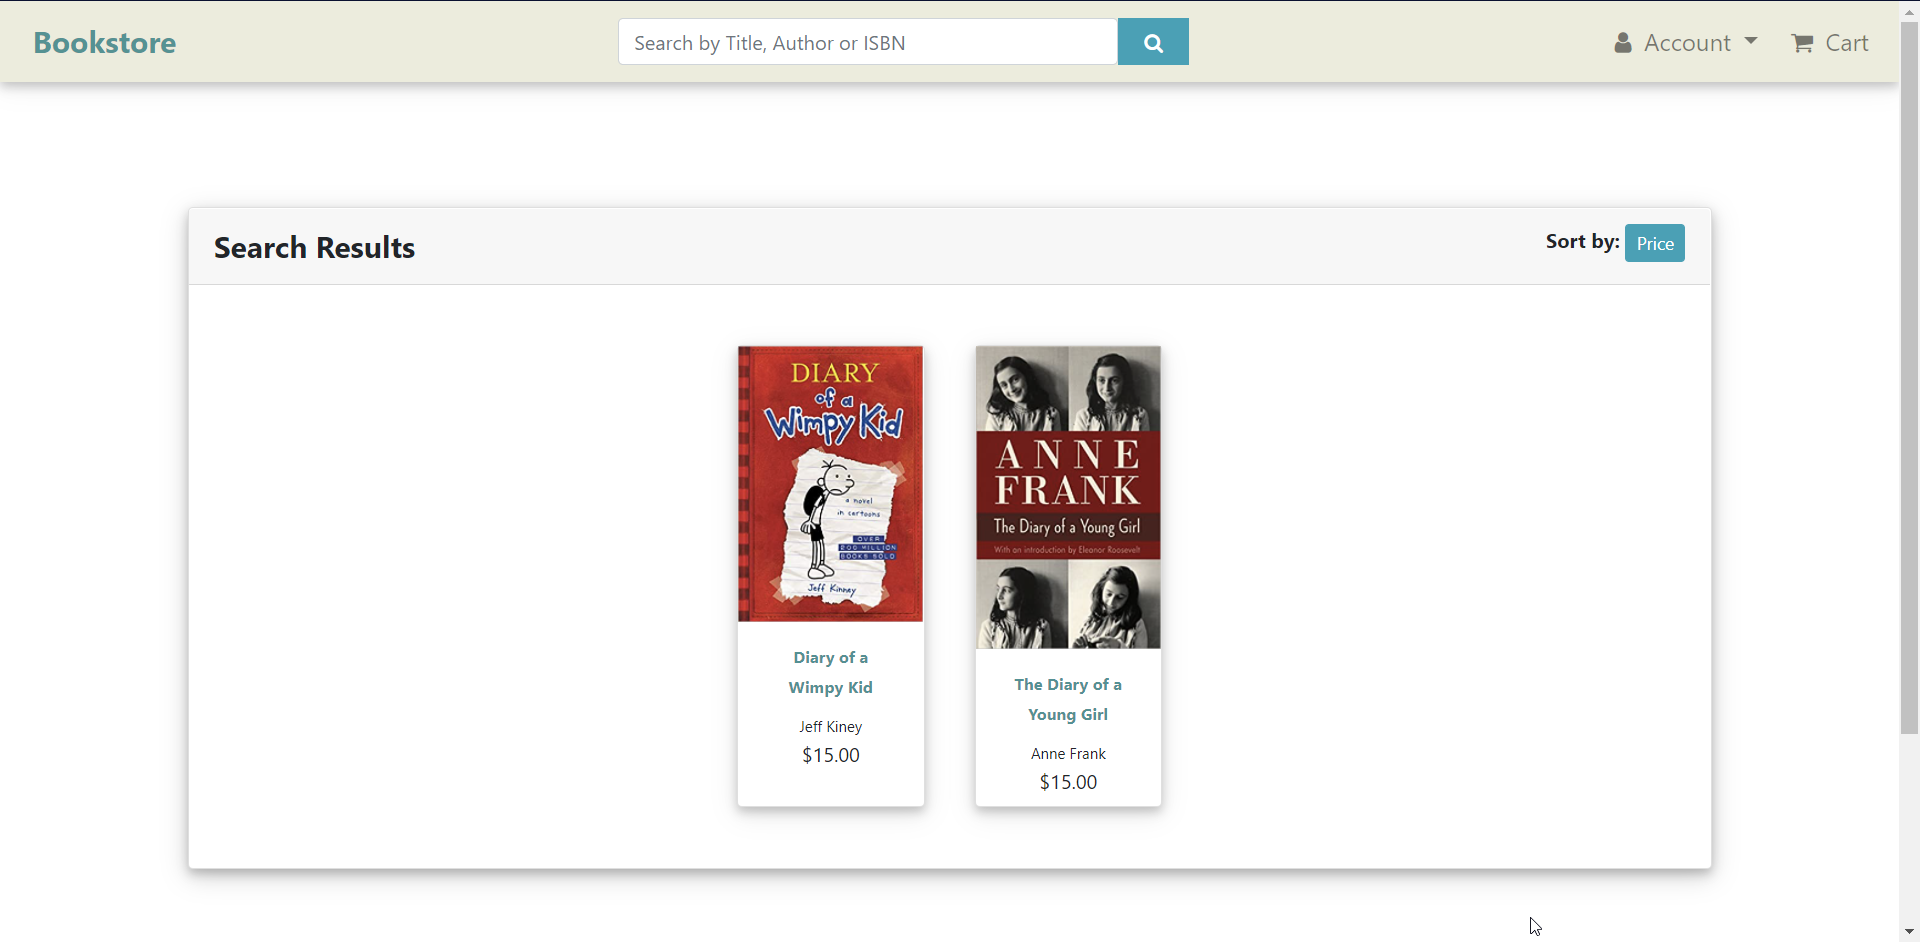Open the Diary of a Wimpy Kid cover image

tap(830, 484)
